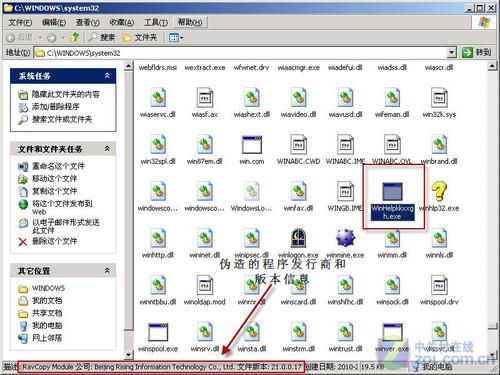Collapse the 系统任务 panel
The height and width of the screenshot is (375, 500).
107,76
